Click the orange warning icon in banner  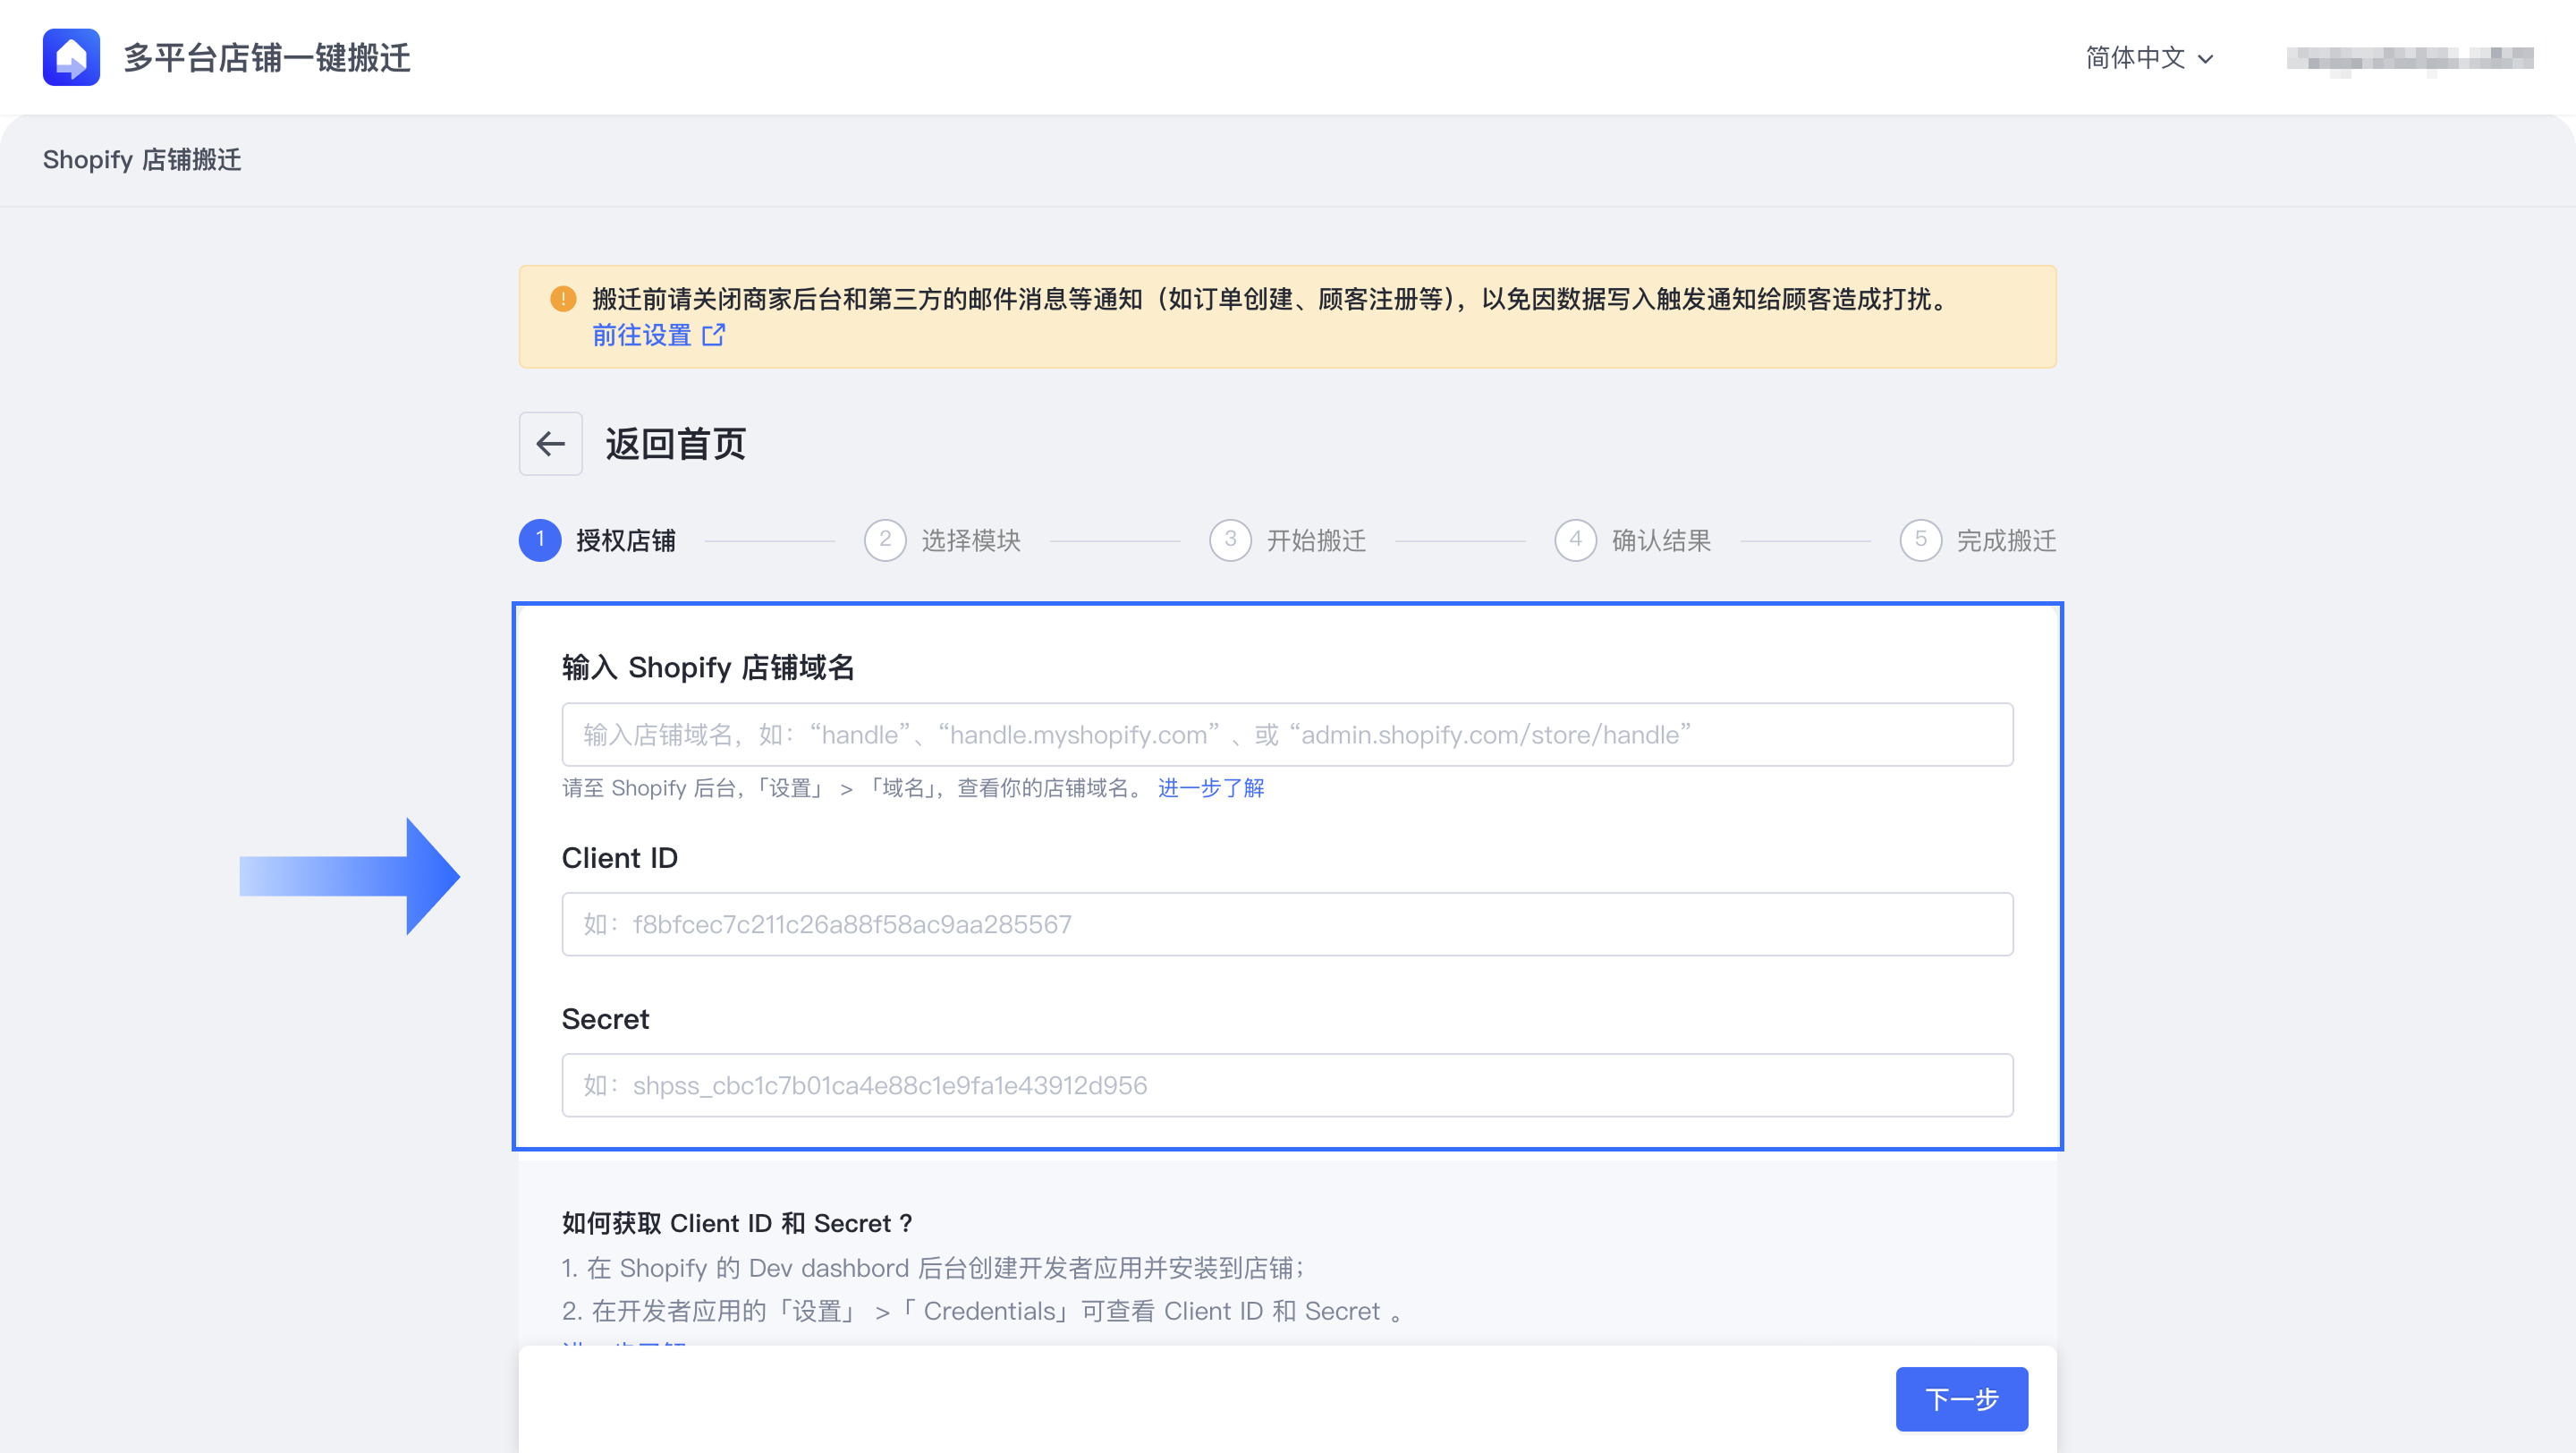click(x=563, y=299)
